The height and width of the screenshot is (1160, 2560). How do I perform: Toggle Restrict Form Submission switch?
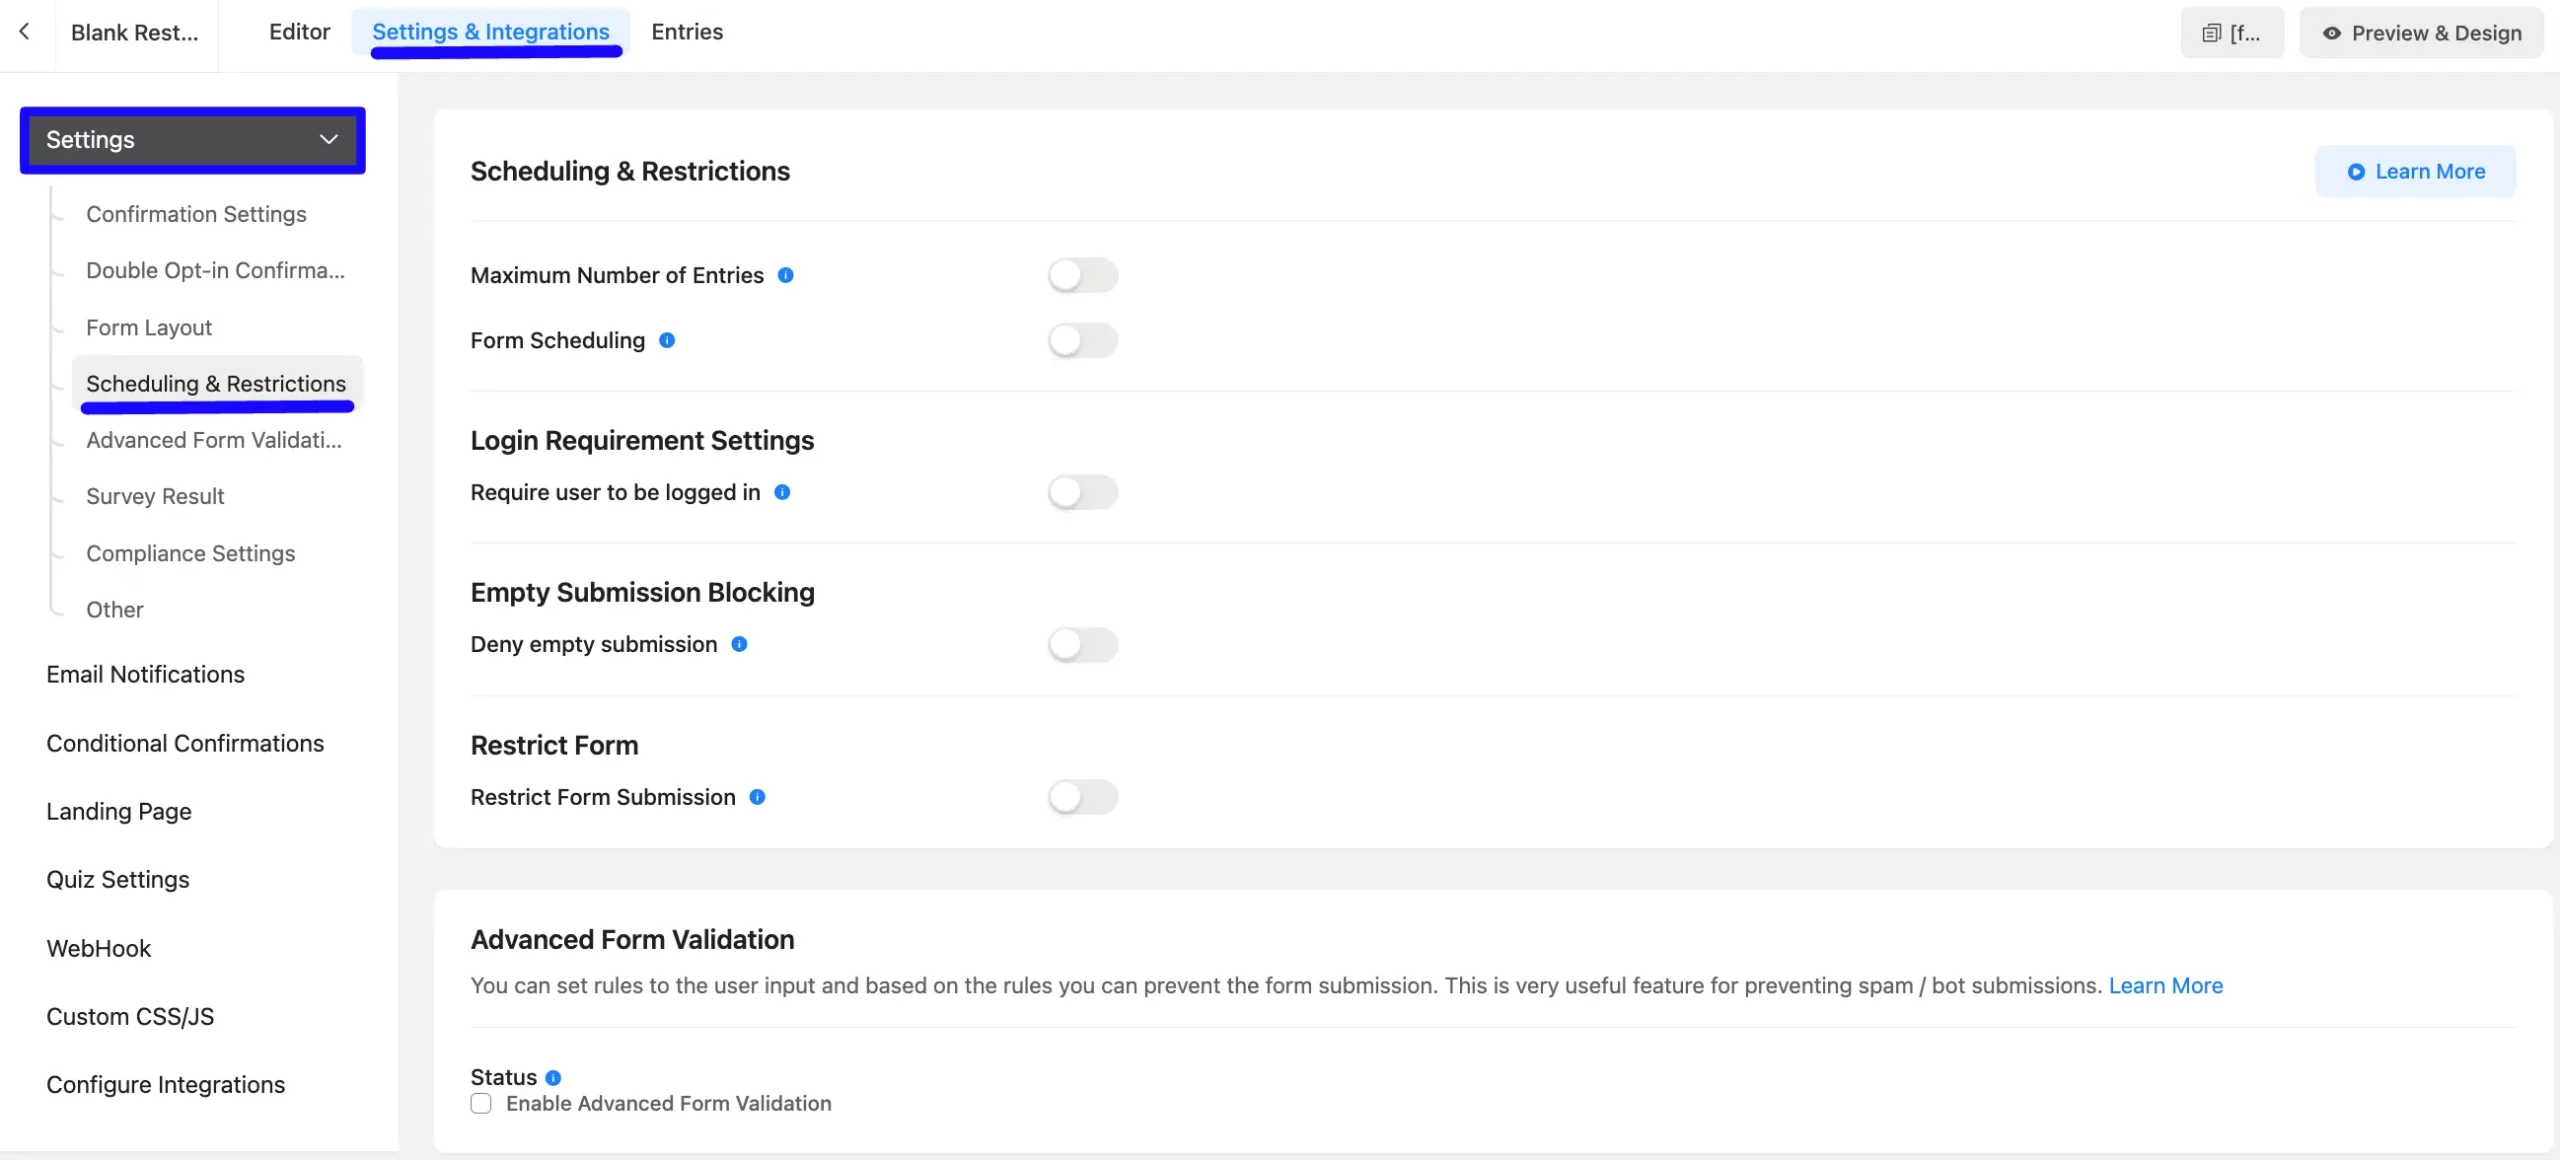click(x=1083, y=797)
